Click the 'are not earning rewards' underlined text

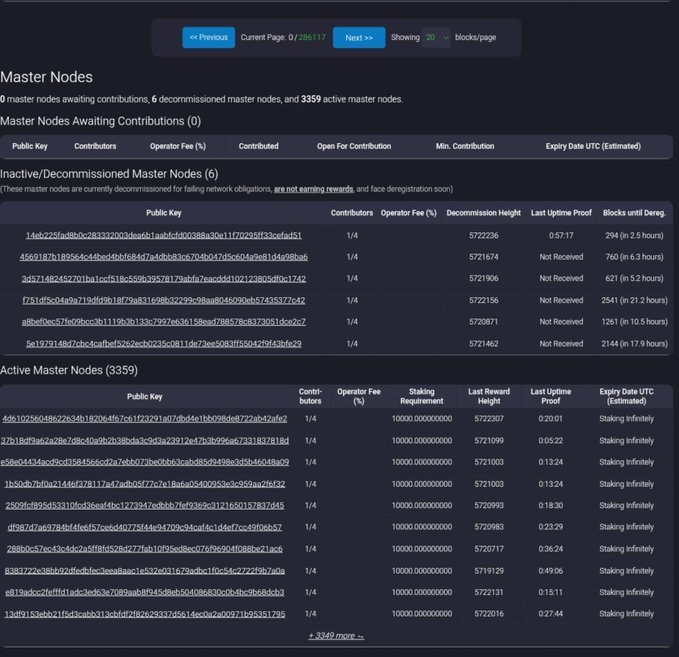pyautogui.click(x=314, y=189)
